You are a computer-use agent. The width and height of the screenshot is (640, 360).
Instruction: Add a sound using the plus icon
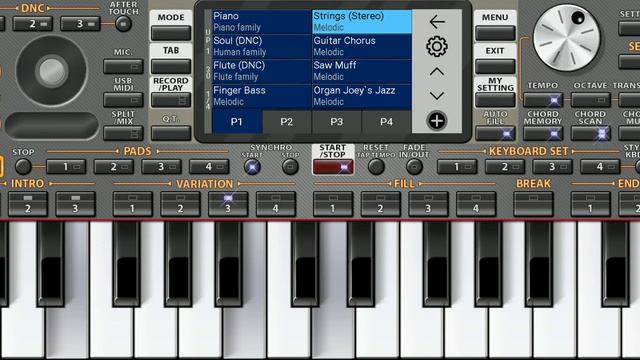pos(437,121)
